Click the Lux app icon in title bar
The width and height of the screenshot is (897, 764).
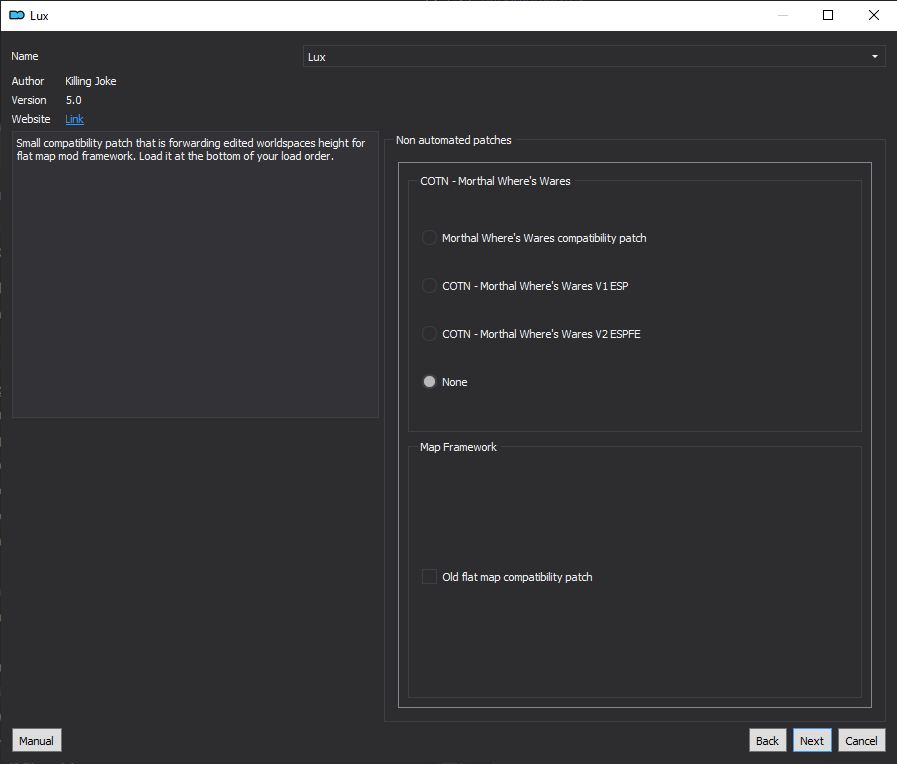[17, 15]
